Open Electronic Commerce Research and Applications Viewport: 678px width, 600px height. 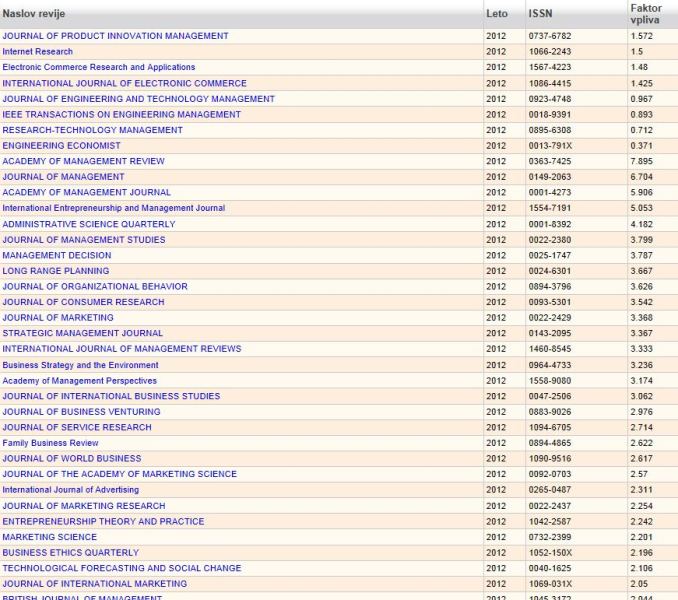(x=99, y=68)
